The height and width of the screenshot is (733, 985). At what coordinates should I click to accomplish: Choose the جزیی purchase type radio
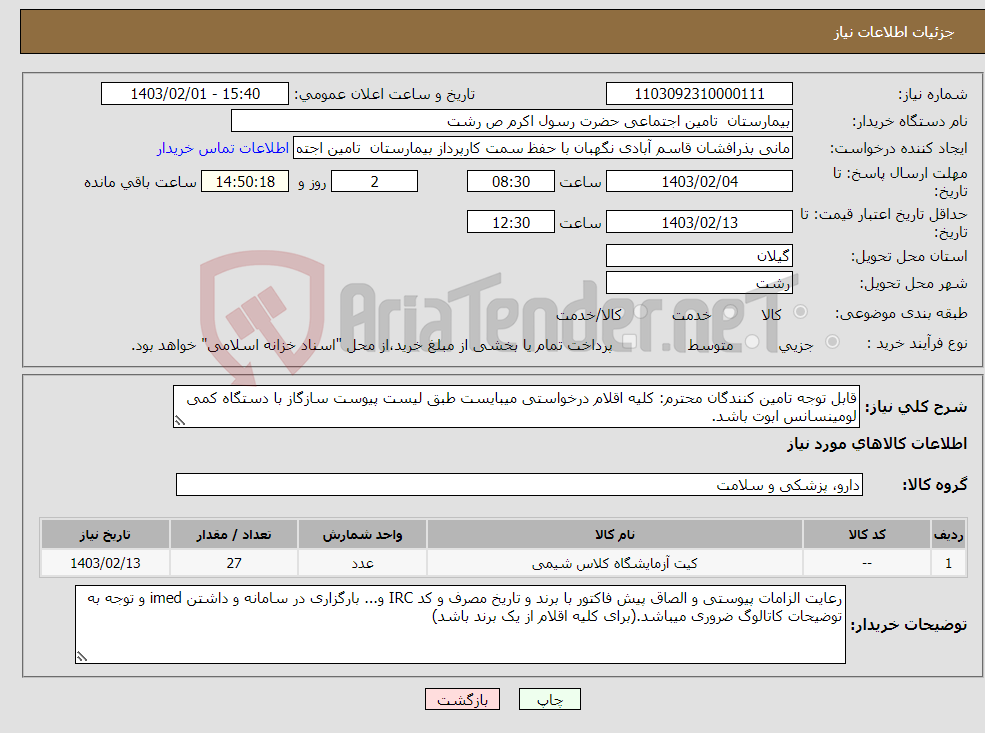[832, 341]
